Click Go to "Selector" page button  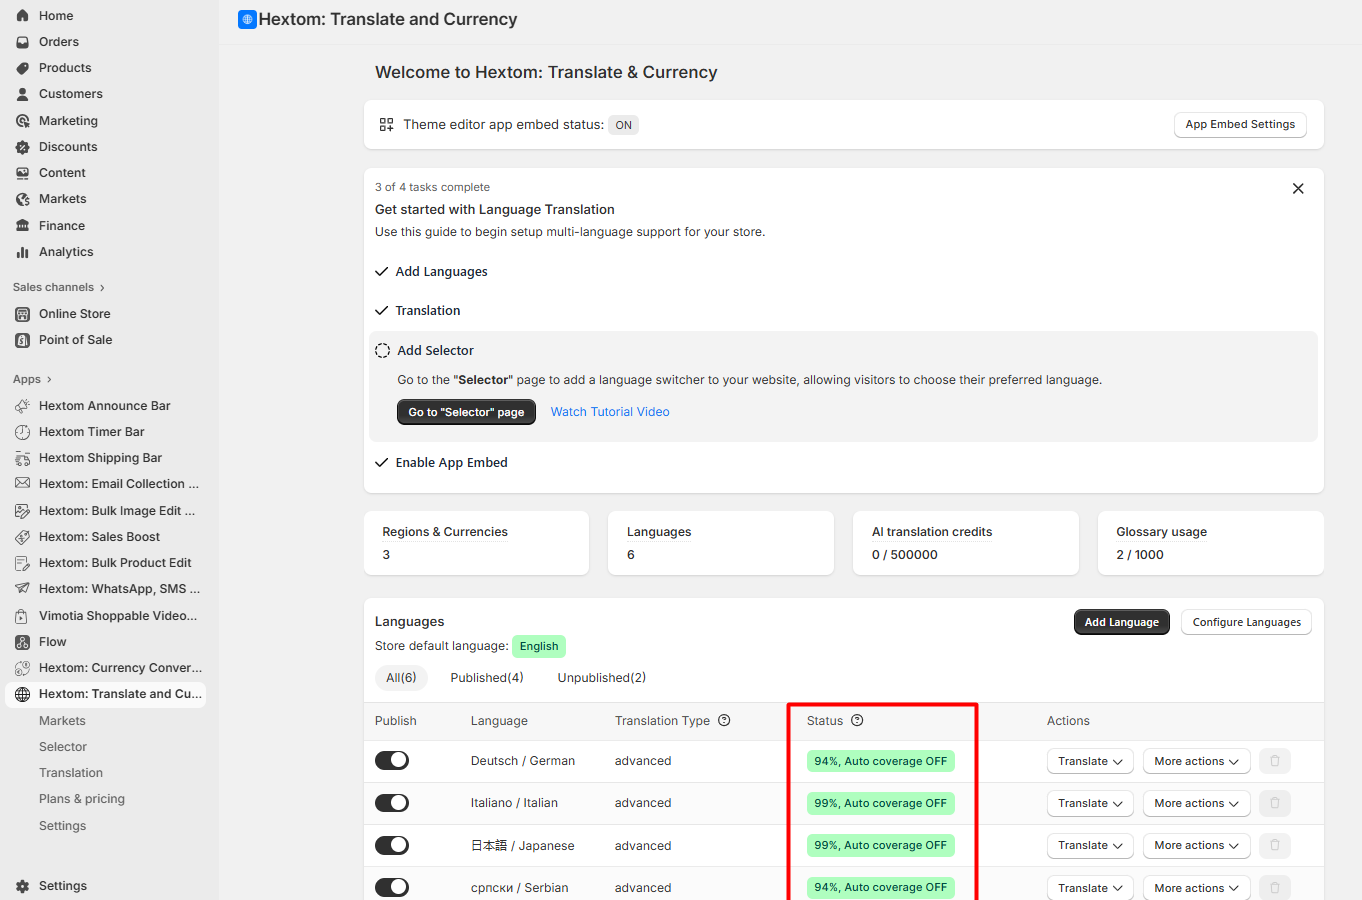pos(466,412)
